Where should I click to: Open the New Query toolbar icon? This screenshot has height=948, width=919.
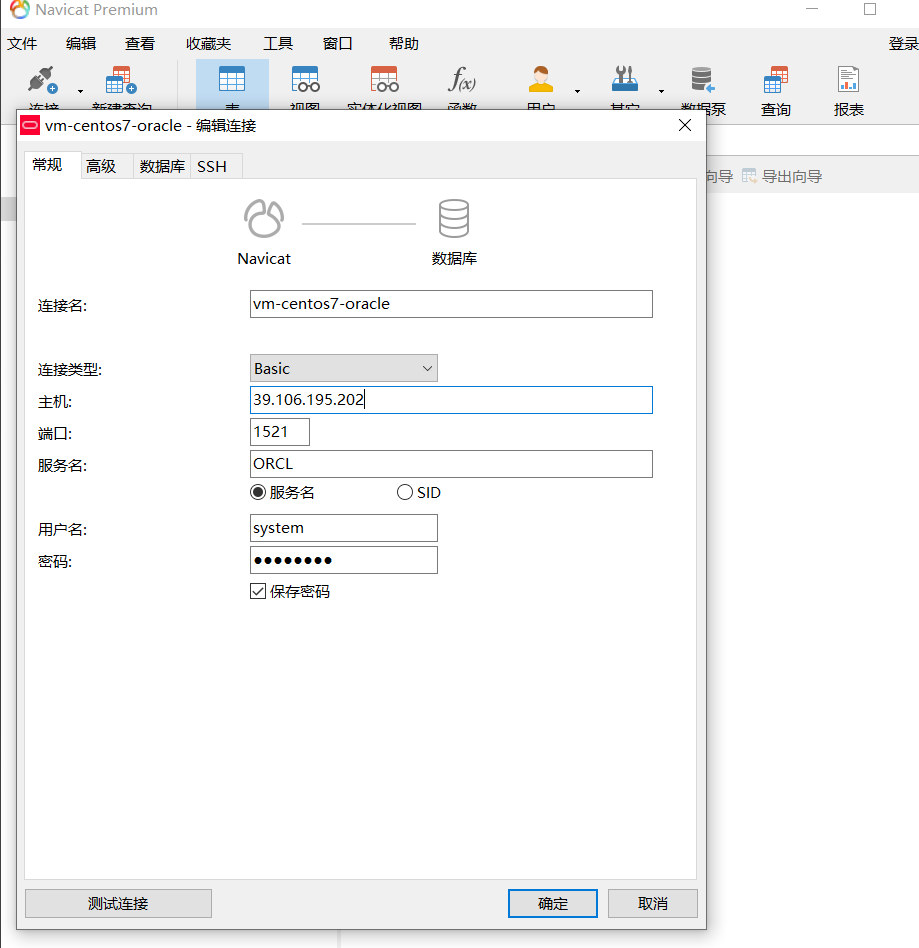(121, 80)
